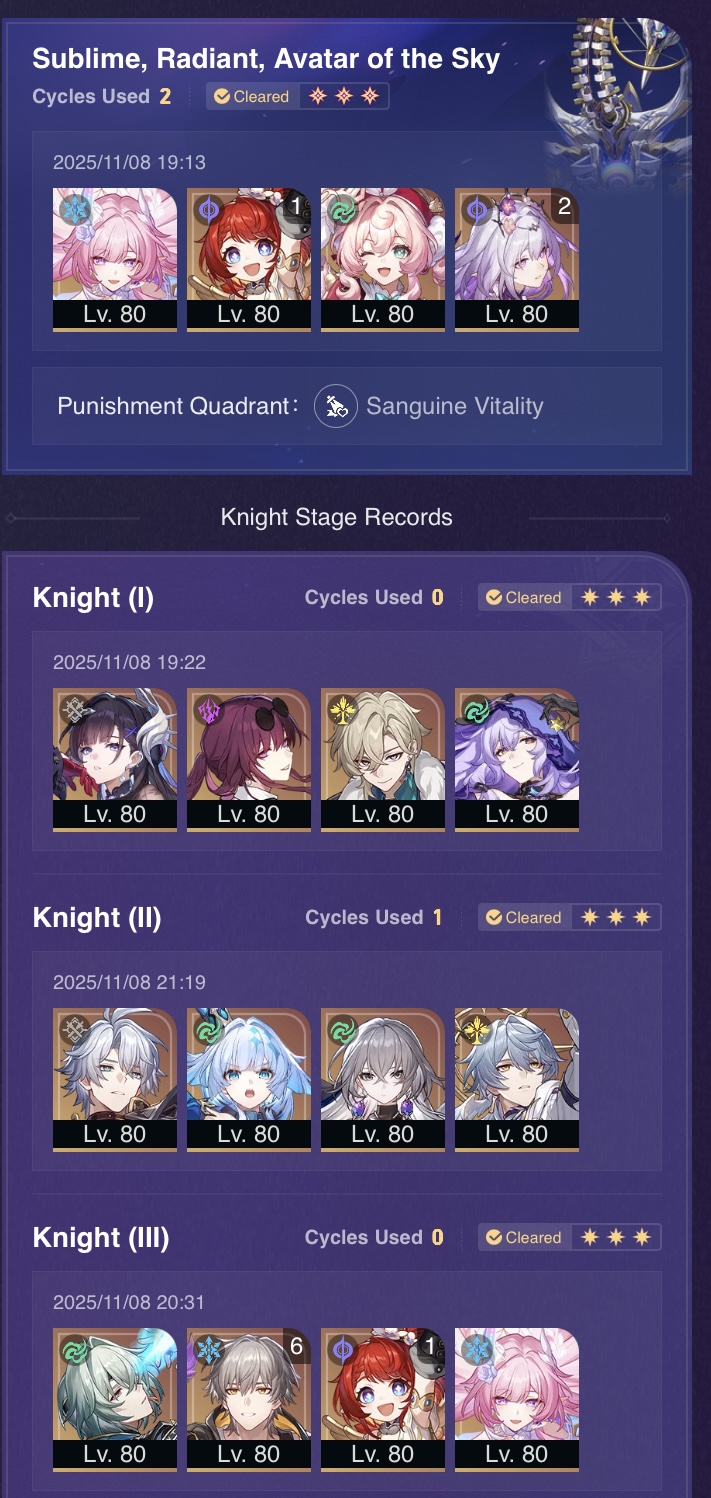Click the Knight Stage Records section title
Viewport: 711px width, 1498px height.
(336, 517)
